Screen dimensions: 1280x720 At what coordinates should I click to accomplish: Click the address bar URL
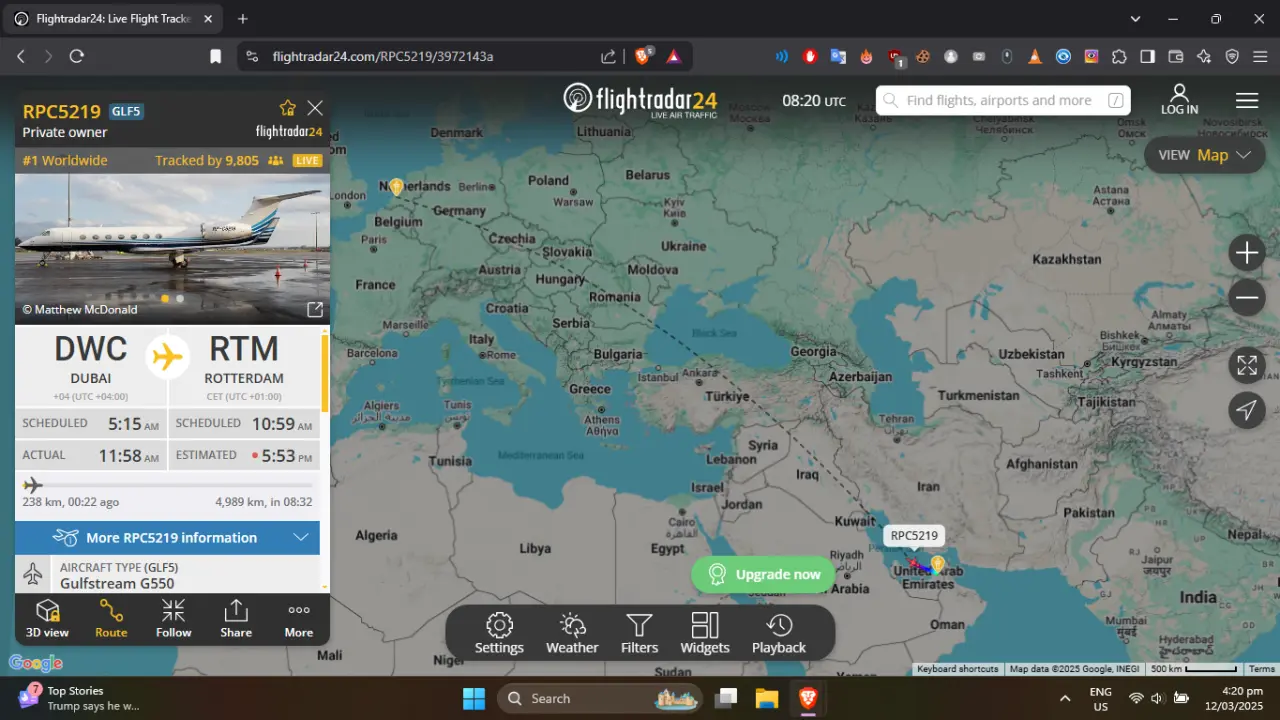pyautogui.click(x=383, y=57)
